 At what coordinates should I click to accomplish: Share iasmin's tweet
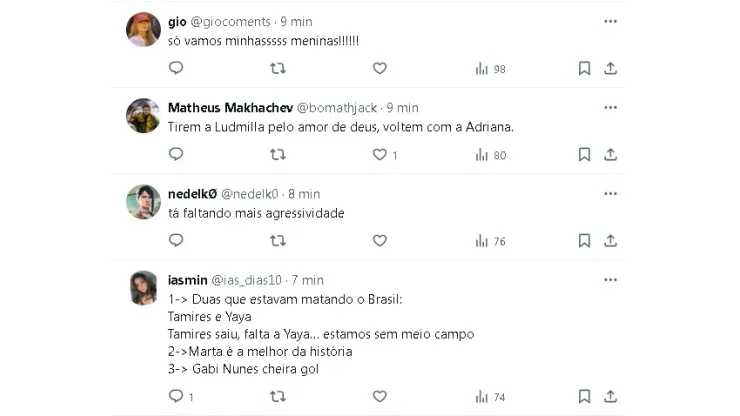[610, 397]
